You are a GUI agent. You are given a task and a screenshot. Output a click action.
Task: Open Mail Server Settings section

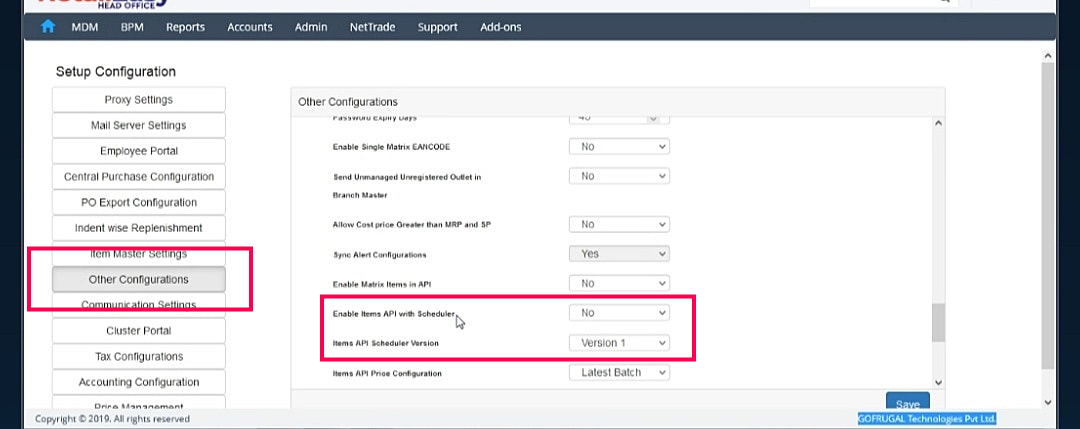point(139,126)
